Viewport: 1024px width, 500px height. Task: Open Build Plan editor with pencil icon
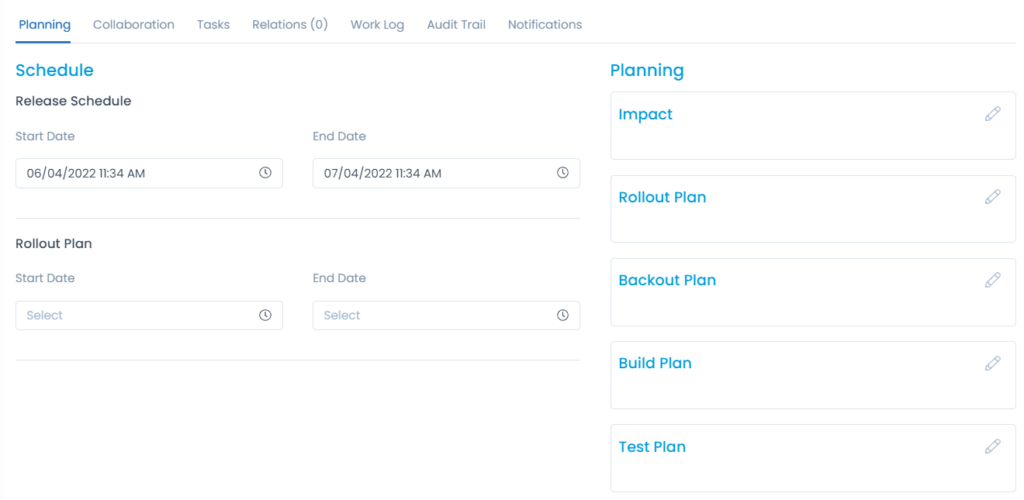coord(993,363)
